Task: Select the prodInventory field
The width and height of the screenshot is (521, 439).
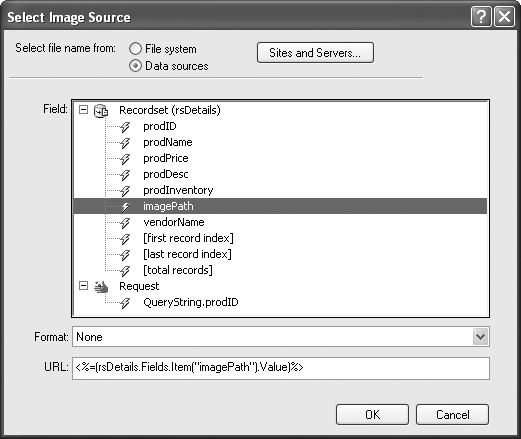Action: click(x=178, y=190)
